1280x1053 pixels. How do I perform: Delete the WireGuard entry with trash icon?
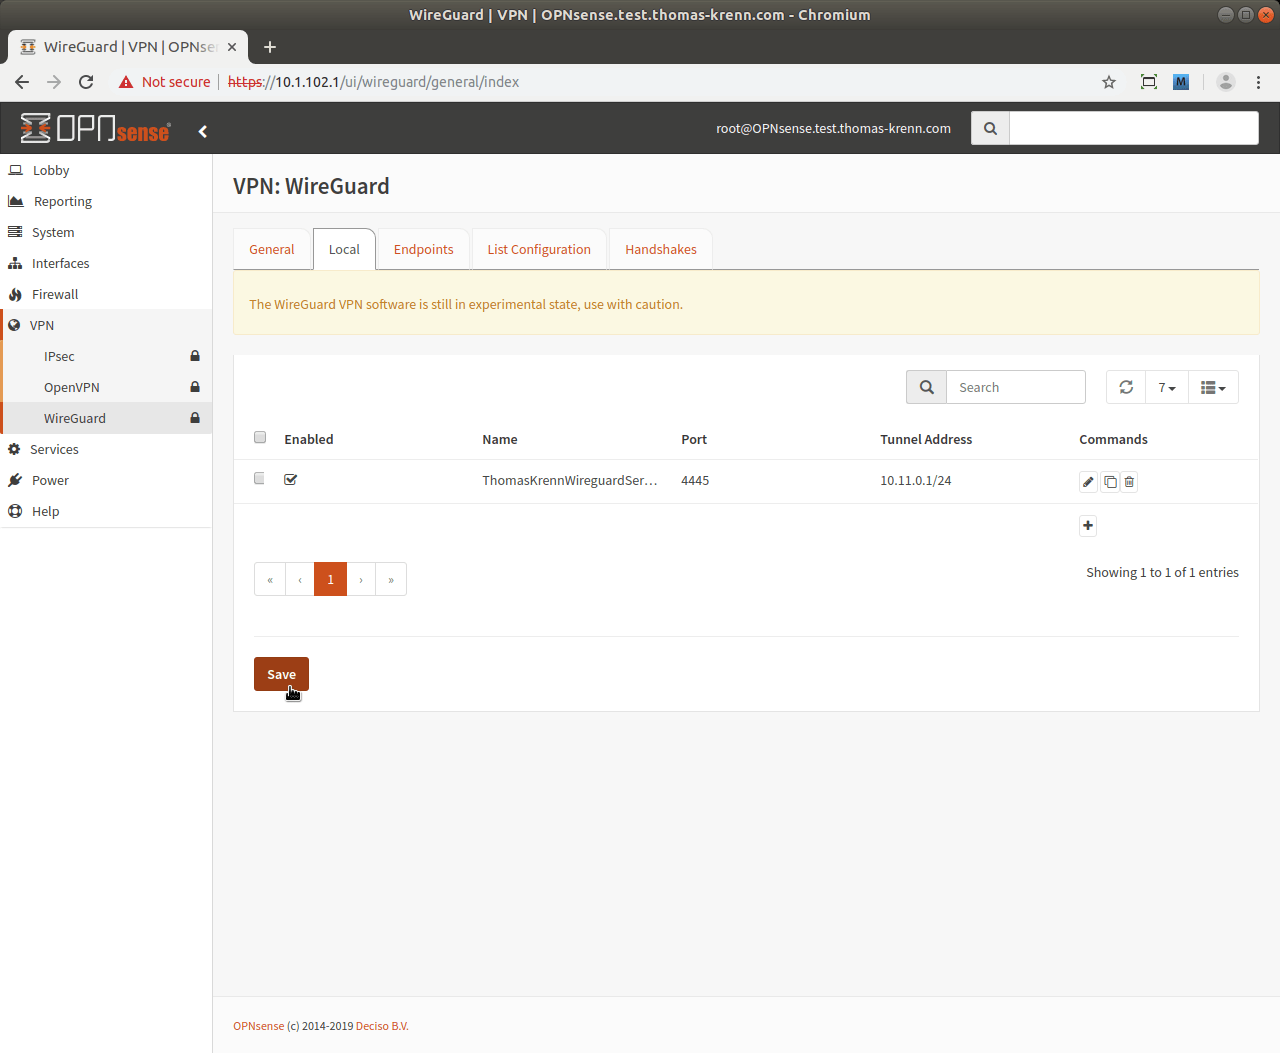point(1129,482)
